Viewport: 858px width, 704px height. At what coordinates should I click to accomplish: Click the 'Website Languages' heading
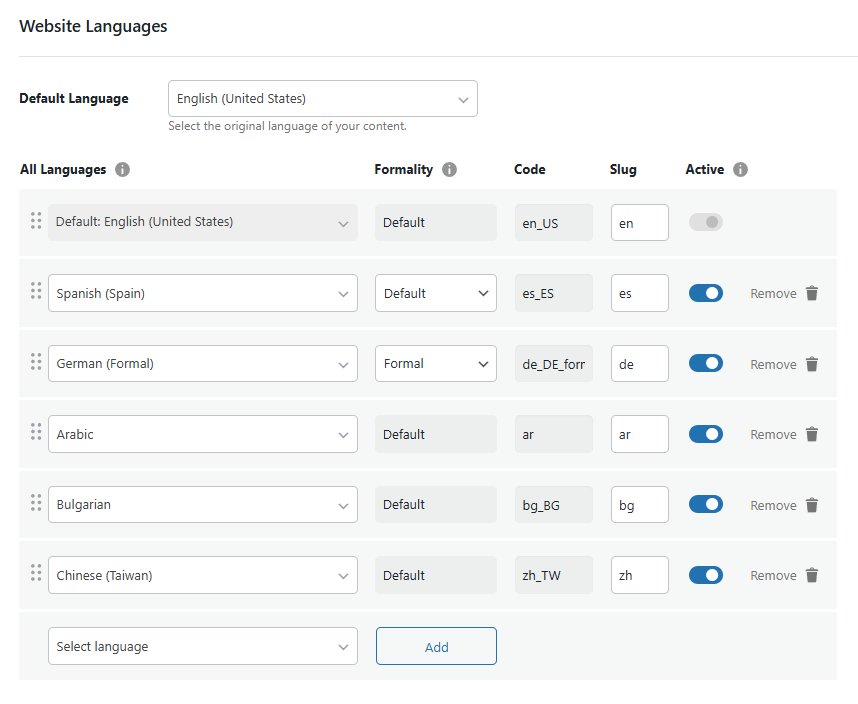(94, 26)
